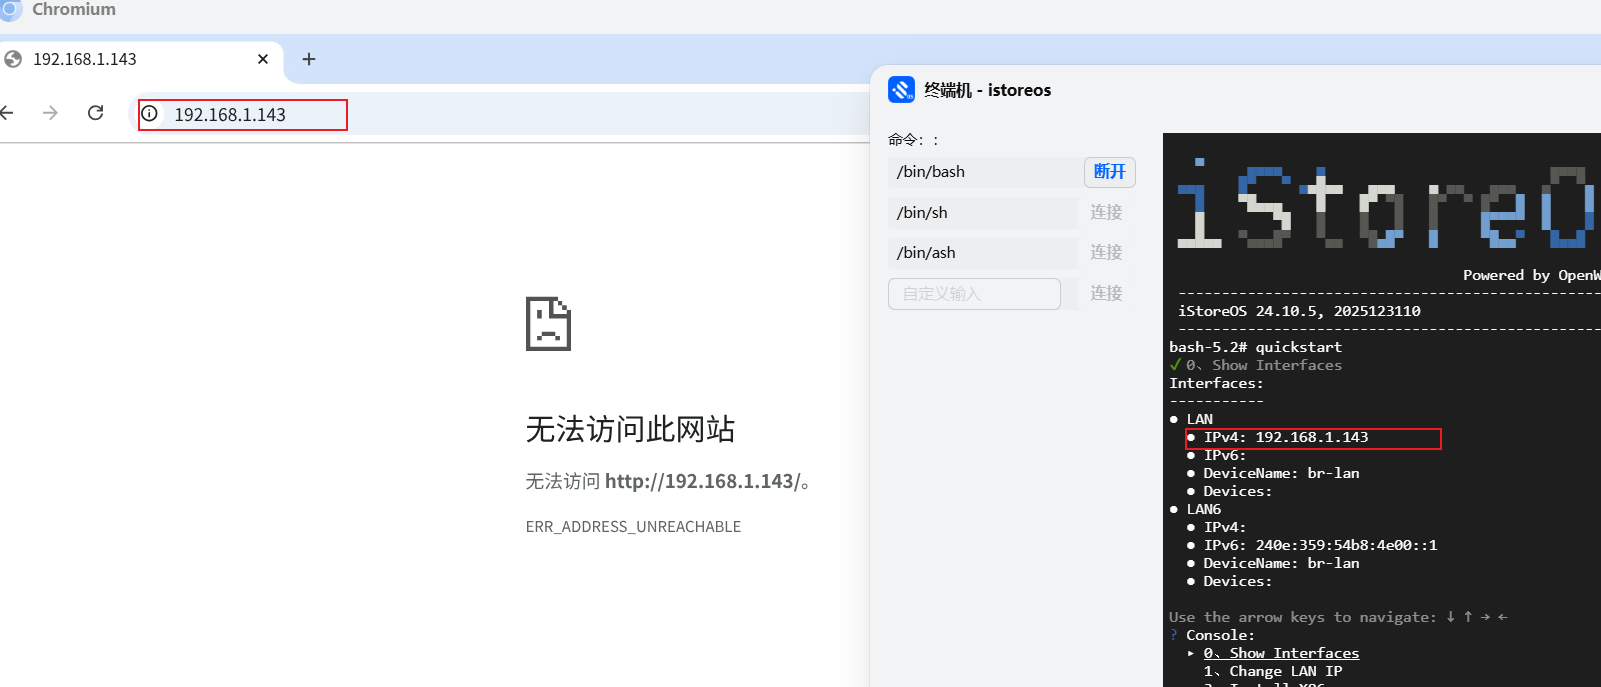
Task: Click the iStoreOS 24.10.5 version line
Action: pyautogui.click(x=1299, y=311)
